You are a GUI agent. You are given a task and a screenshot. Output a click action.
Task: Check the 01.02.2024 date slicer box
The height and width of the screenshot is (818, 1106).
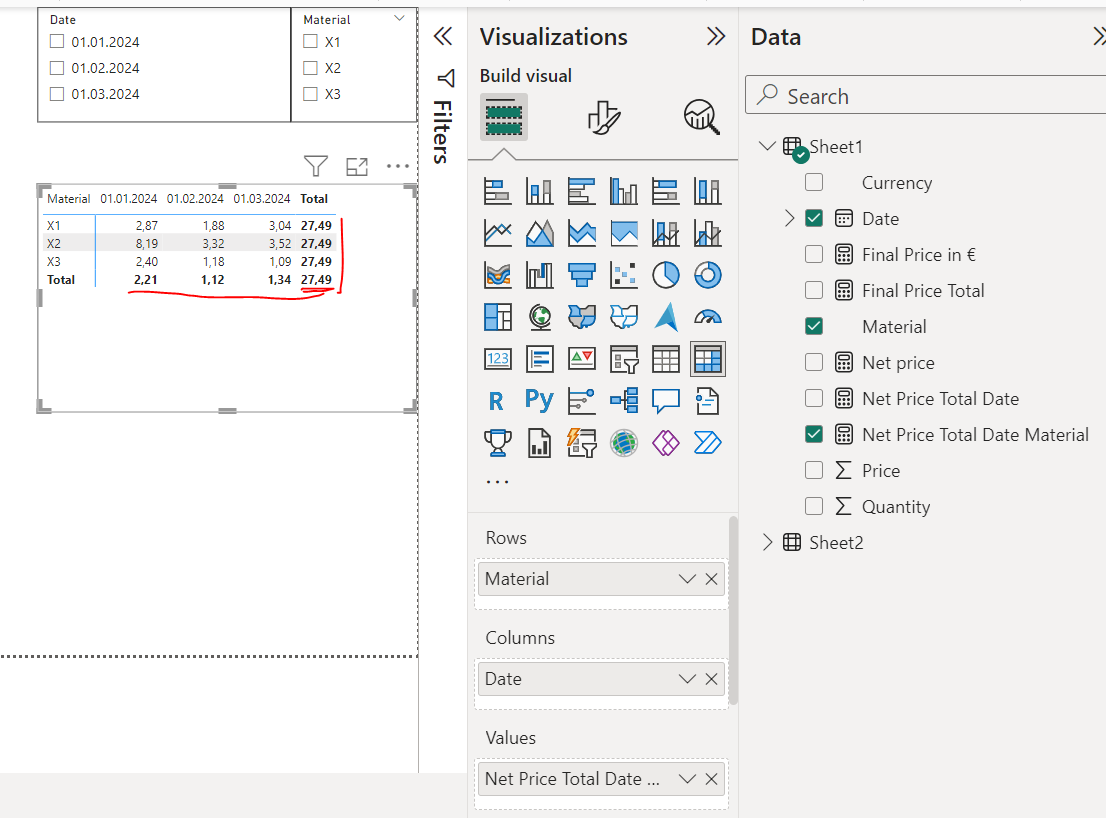click(57, 68)
